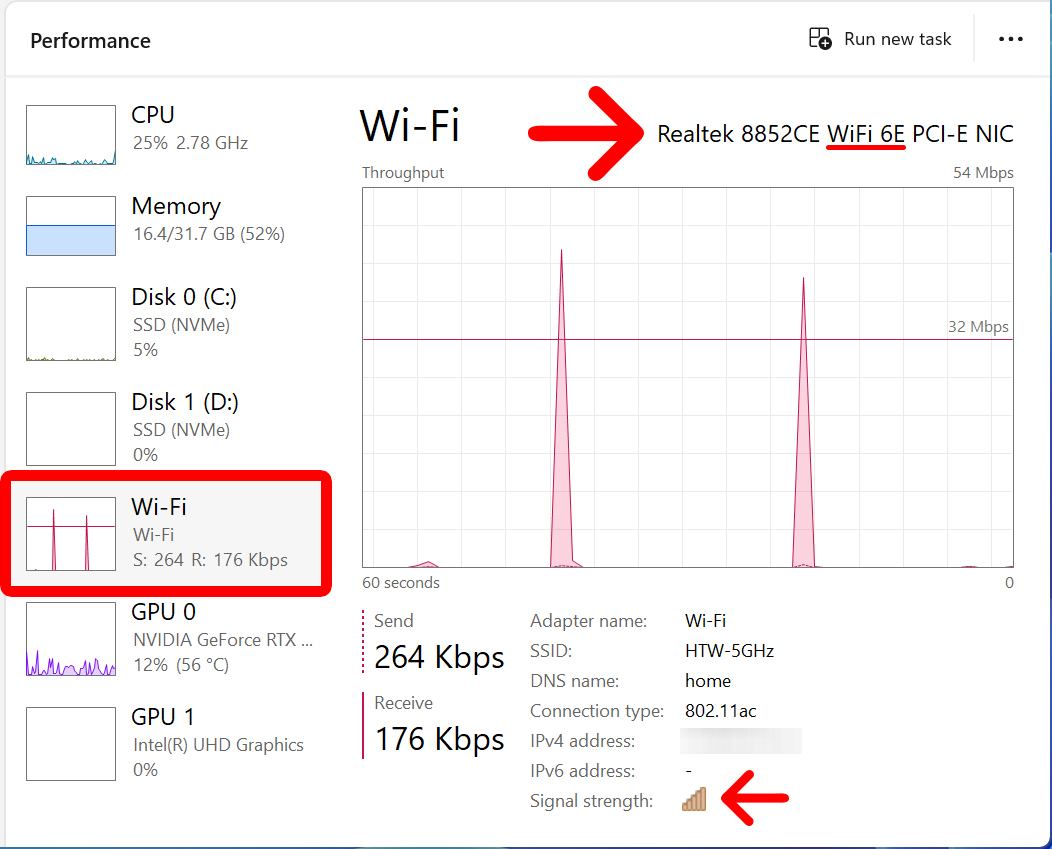The width and height of the screenshot is (1052, 849).
Task: Click the Run new task button
Action: coord(880,38)
